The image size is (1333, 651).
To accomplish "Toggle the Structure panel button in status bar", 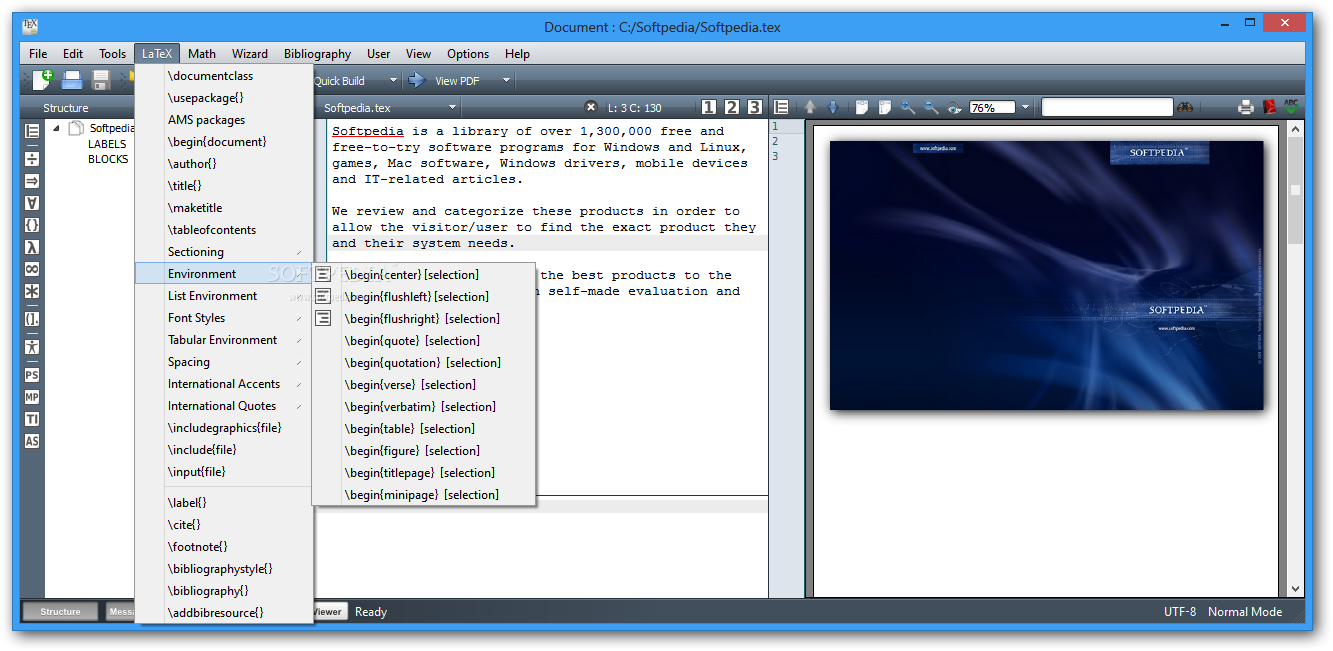I will [60, 612].
